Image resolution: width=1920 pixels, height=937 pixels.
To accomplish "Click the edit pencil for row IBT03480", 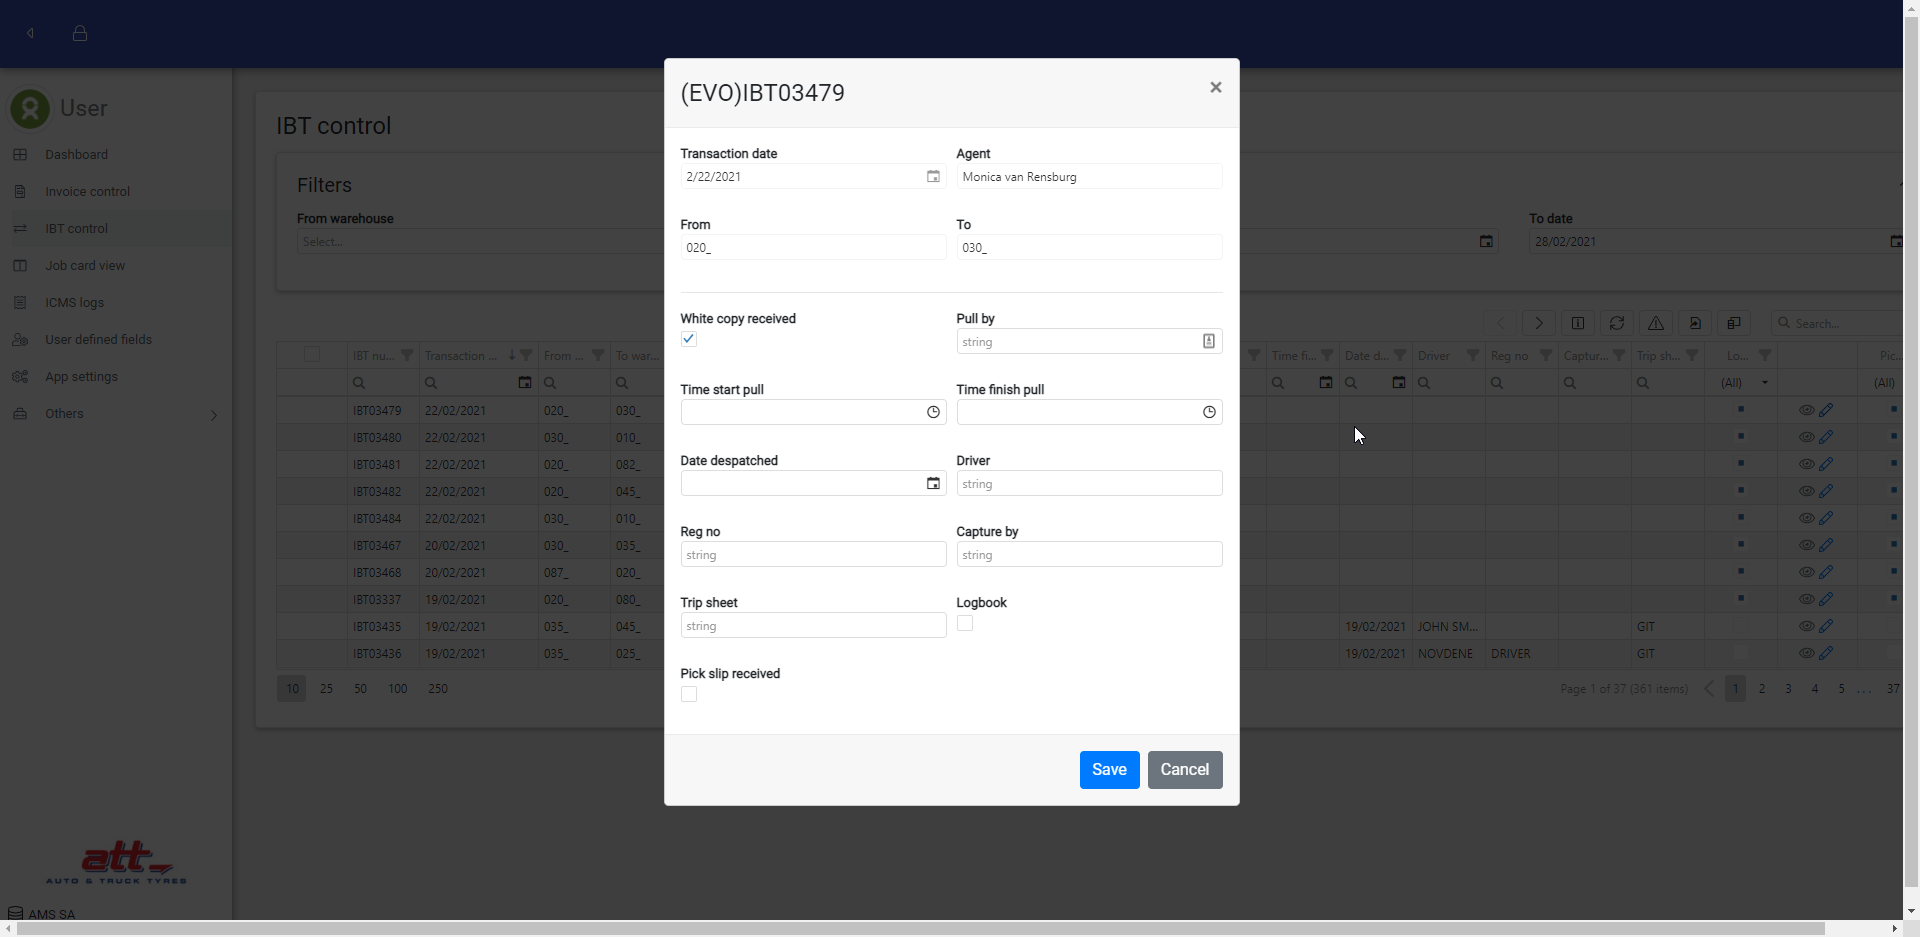I will pos(1826,437).
